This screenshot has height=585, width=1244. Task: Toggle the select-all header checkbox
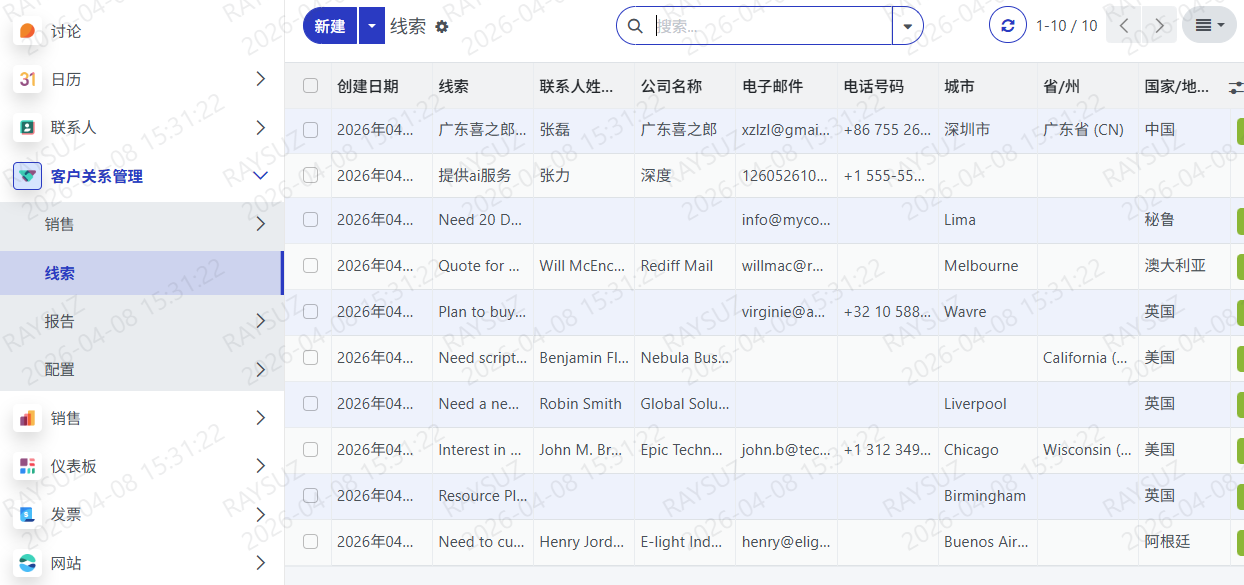[310, 86]
